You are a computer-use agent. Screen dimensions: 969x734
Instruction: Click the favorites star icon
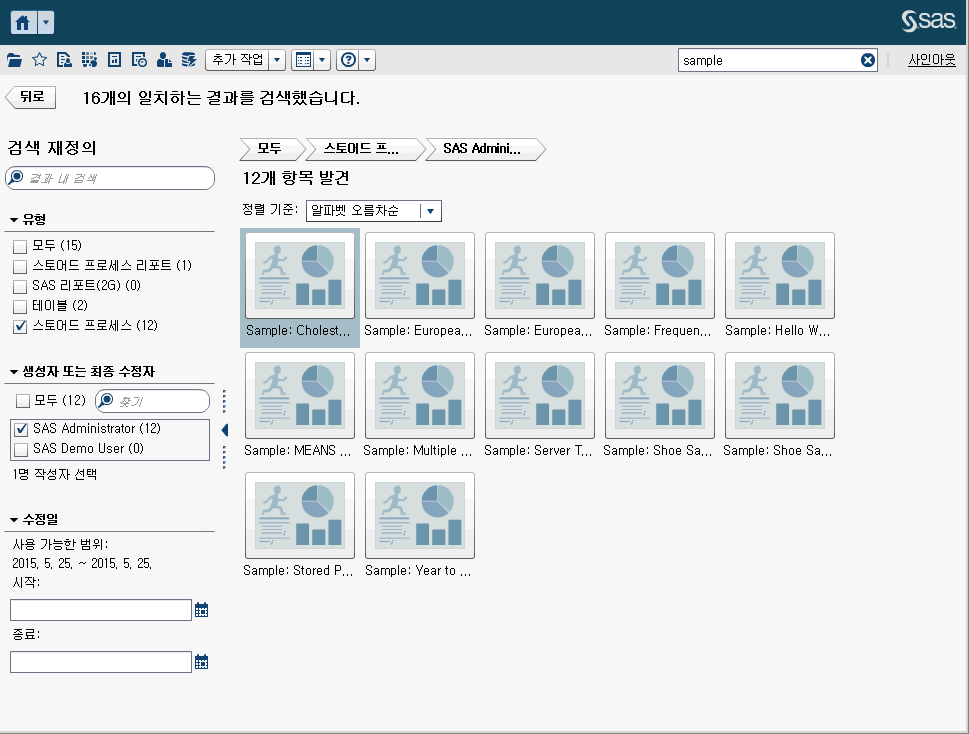pyautogui.click(x=39, y=59)
